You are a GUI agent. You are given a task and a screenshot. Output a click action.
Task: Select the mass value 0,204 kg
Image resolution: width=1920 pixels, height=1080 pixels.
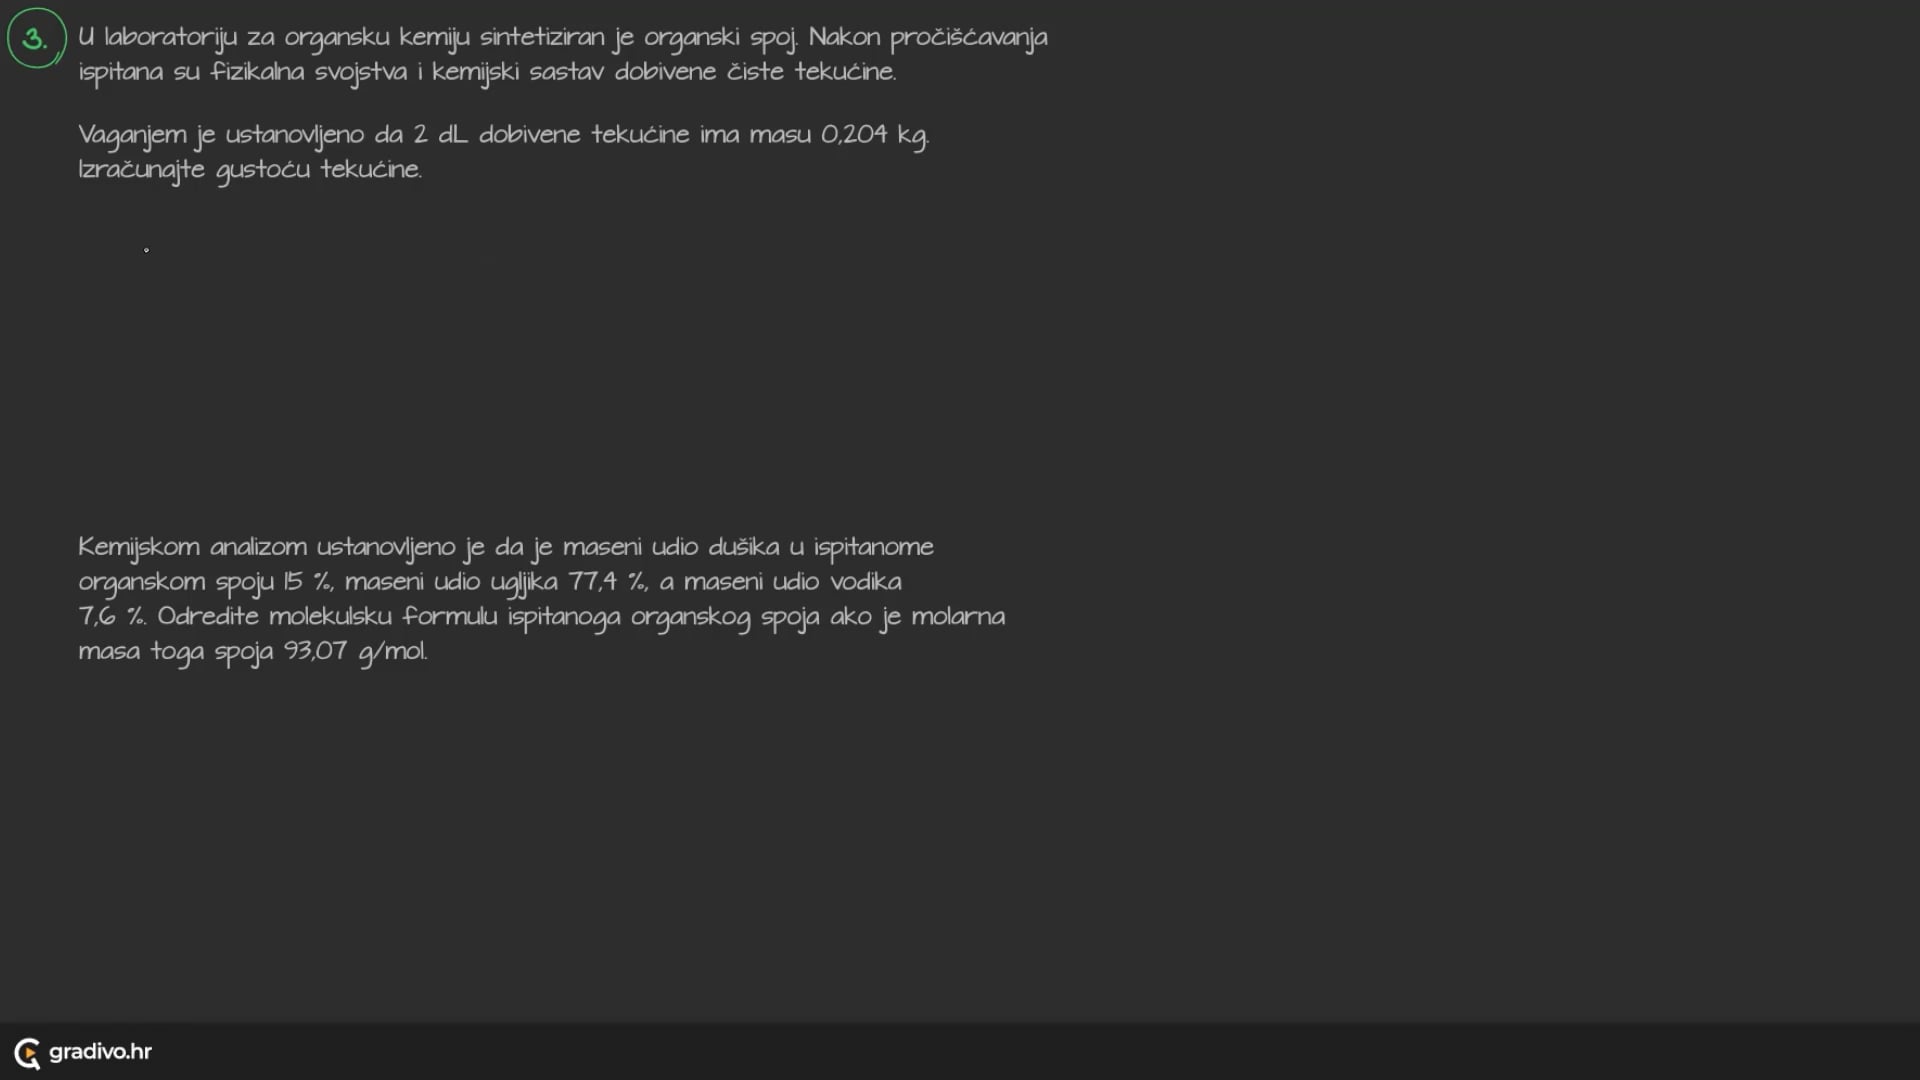(875, 135)
